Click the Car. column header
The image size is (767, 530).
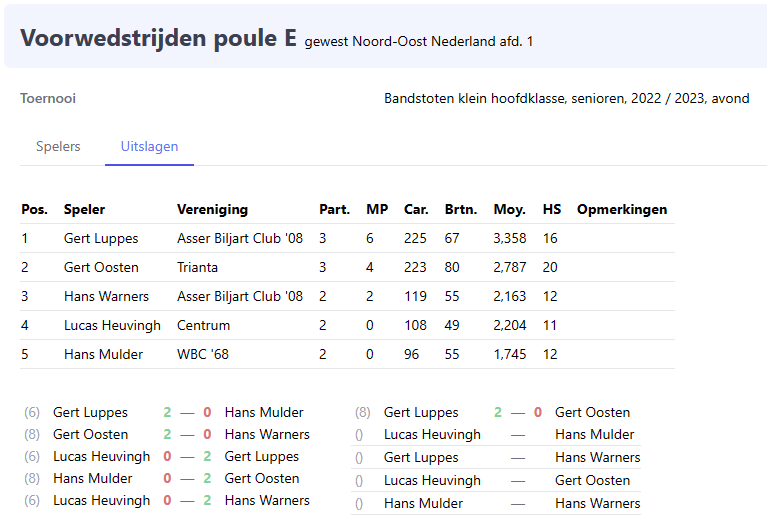416,209
